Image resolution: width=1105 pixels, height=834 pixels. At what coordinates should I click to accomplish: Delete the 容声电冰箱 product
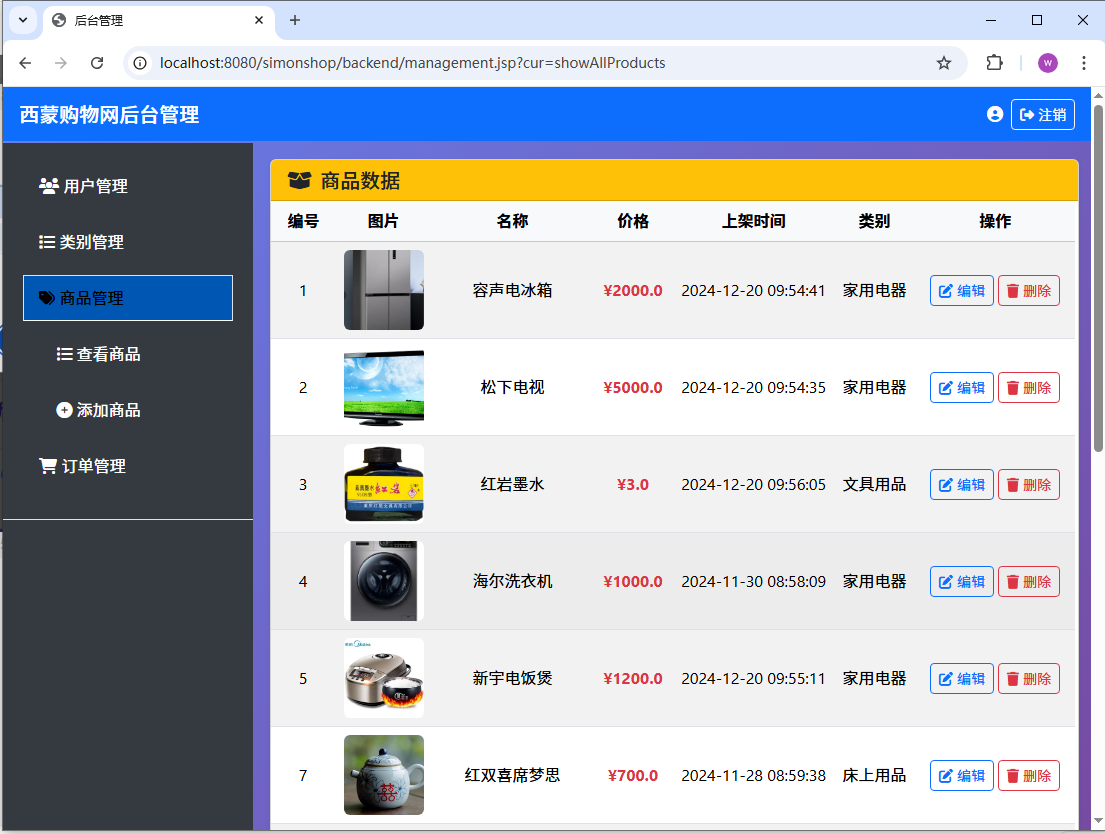[1029, 290]
